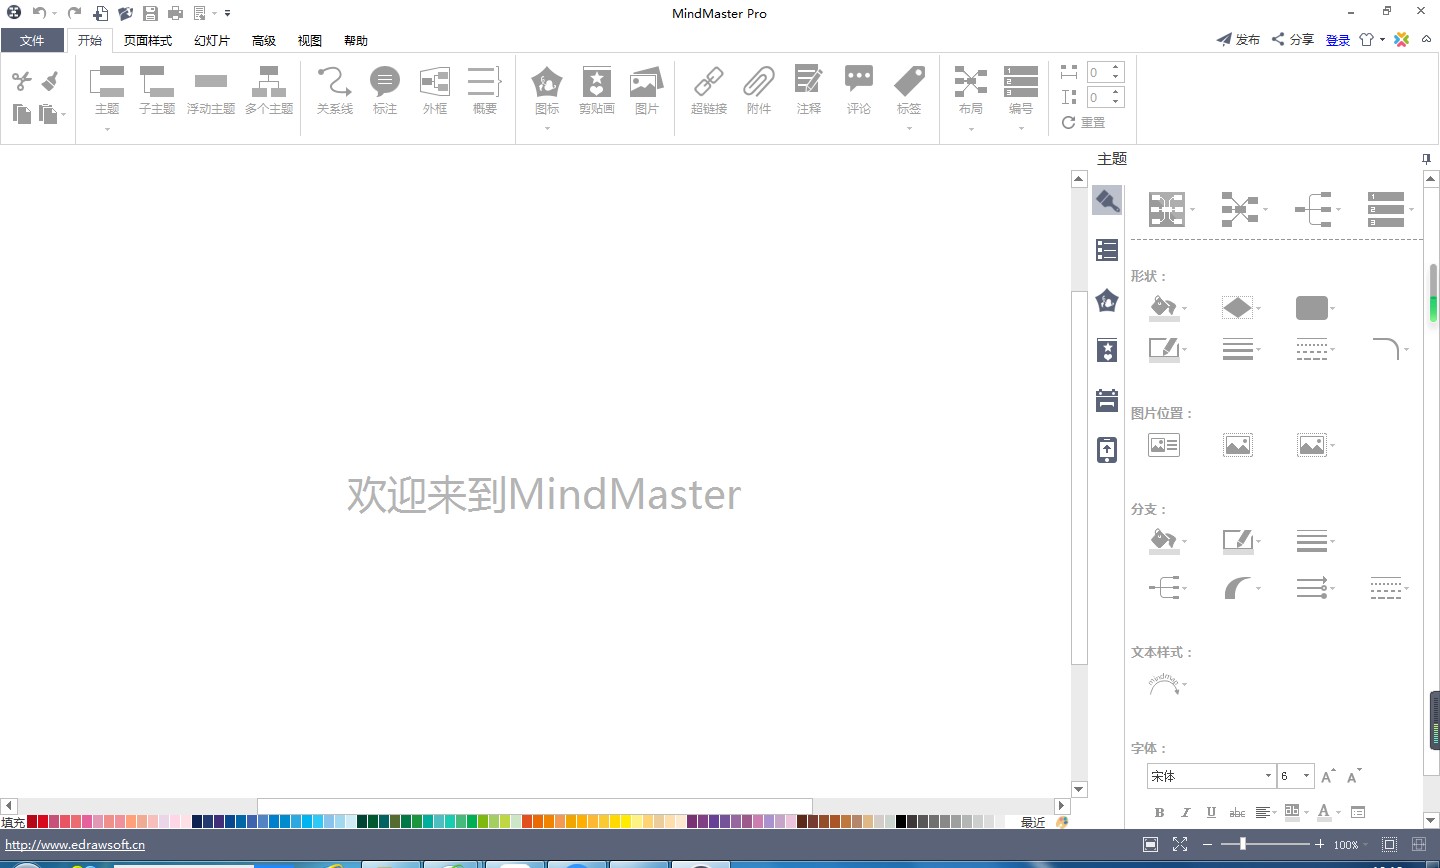Increase font size with A up button
Image resolution: width=1440 pixels, height=868 pixels.
(1328, 776)
